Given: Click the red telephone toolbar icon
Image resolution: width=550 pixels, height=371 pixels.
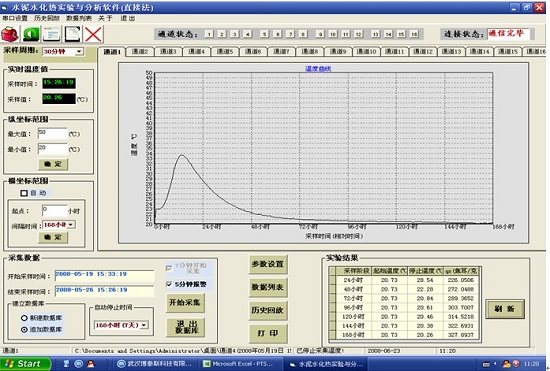Looking at the screenshot, I should [x=10, y=34].
